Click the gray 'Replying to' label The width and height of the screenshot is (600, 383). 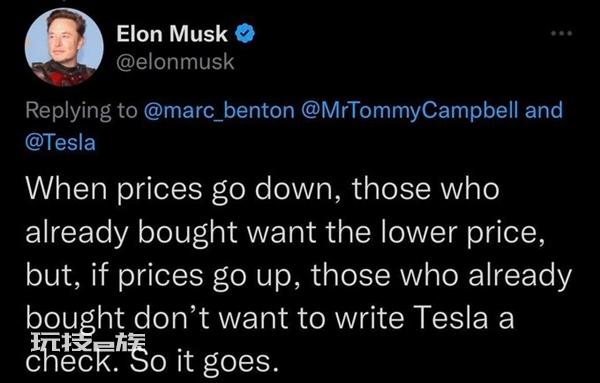pos(81,111)
